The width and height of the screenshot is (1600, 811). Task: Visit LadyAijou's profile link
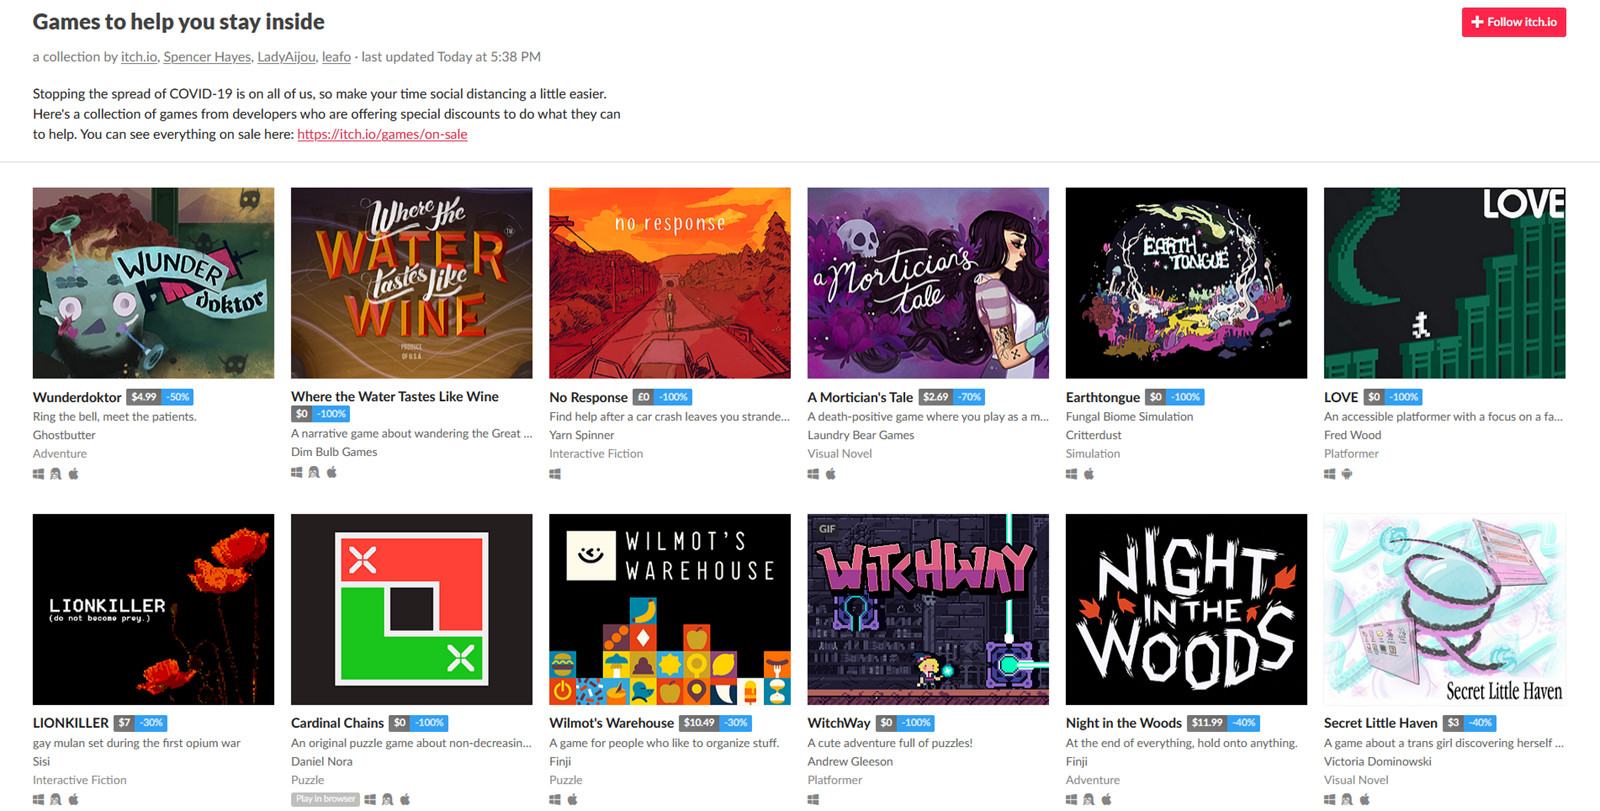point(286,57)
